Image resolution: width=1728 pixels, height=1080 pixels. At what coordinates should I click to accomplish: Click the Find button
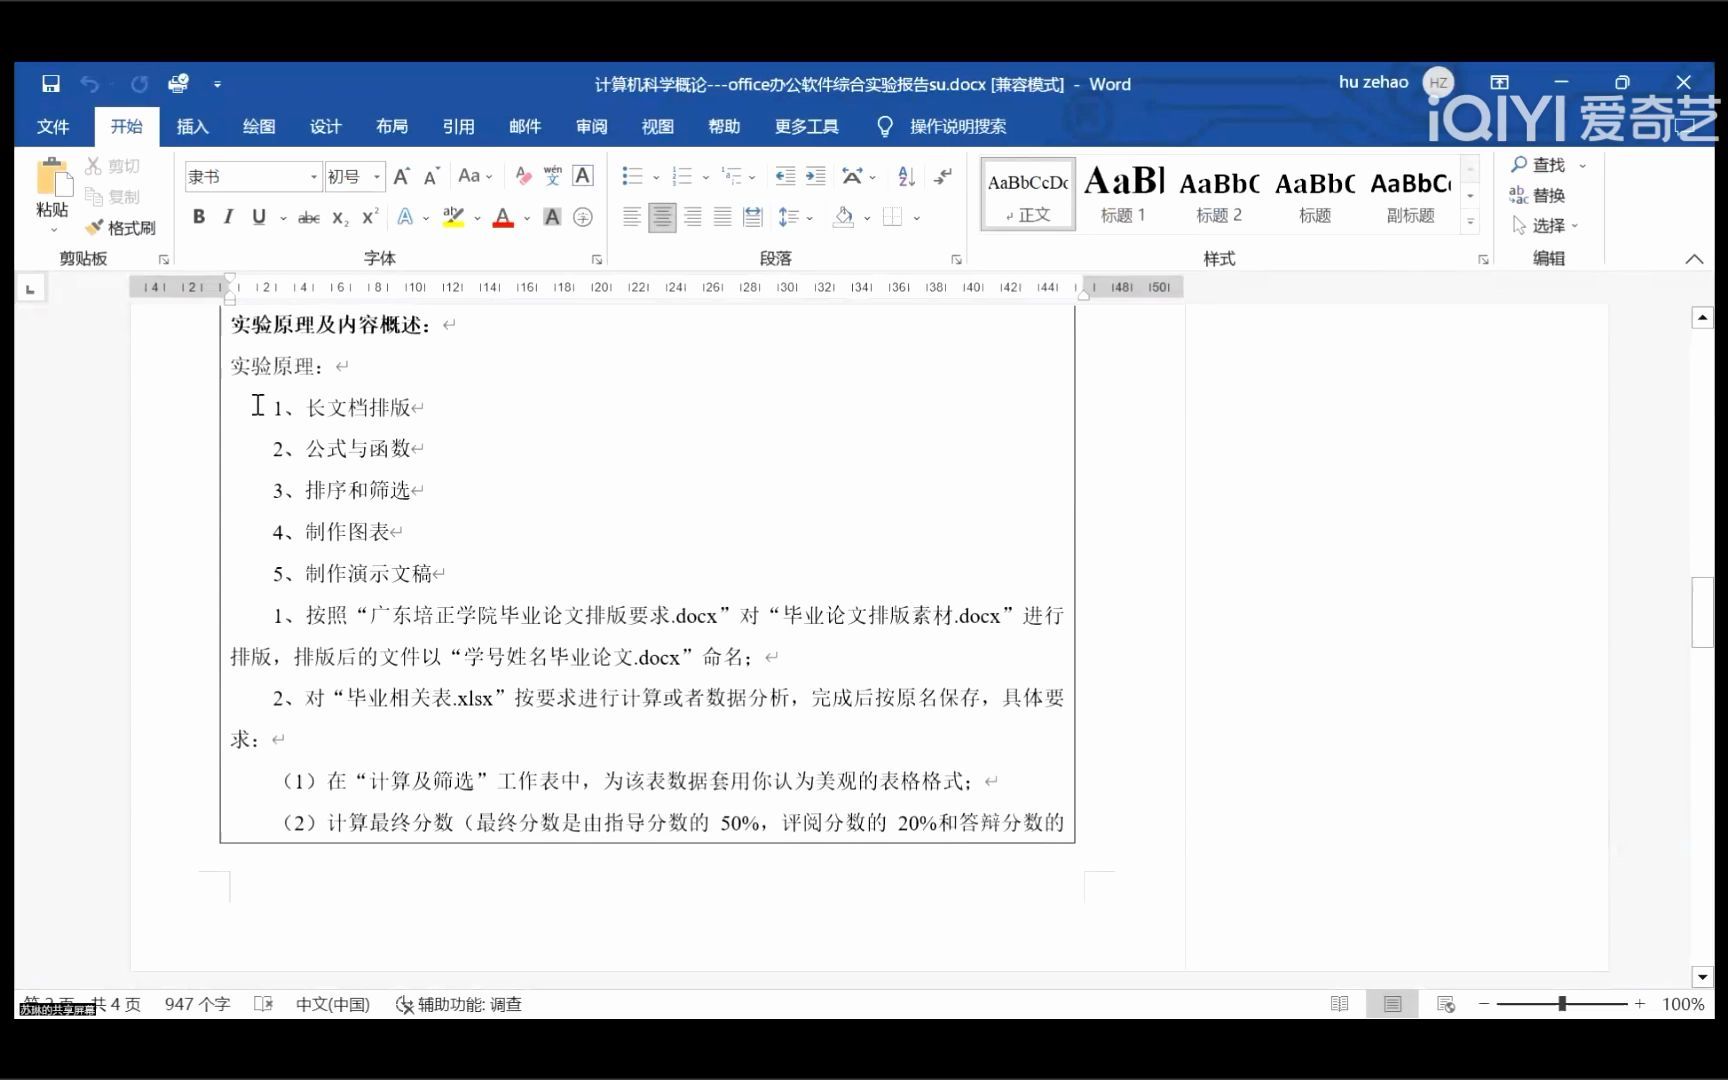(x=1538, y=165)
